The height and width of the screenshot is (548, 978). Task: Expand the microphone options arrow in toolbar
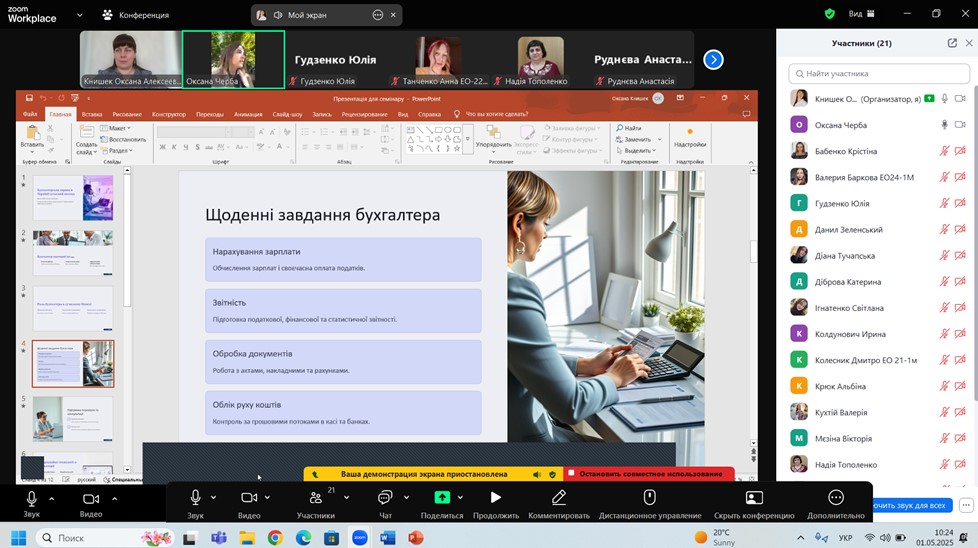213,498
